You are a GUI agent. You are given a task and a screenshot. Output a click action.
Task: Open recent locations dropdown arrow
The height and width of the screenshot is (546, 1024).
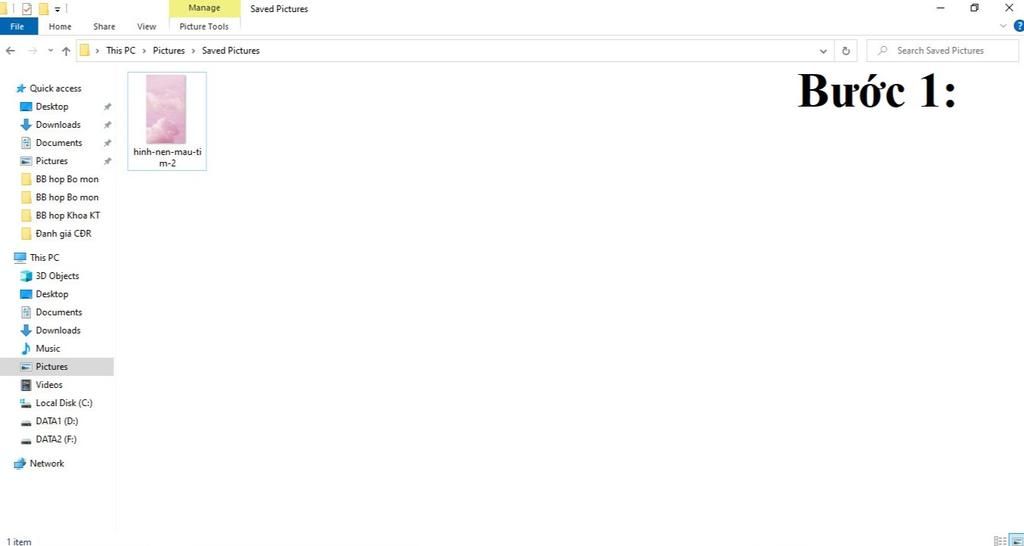click(x=50, y=50)
